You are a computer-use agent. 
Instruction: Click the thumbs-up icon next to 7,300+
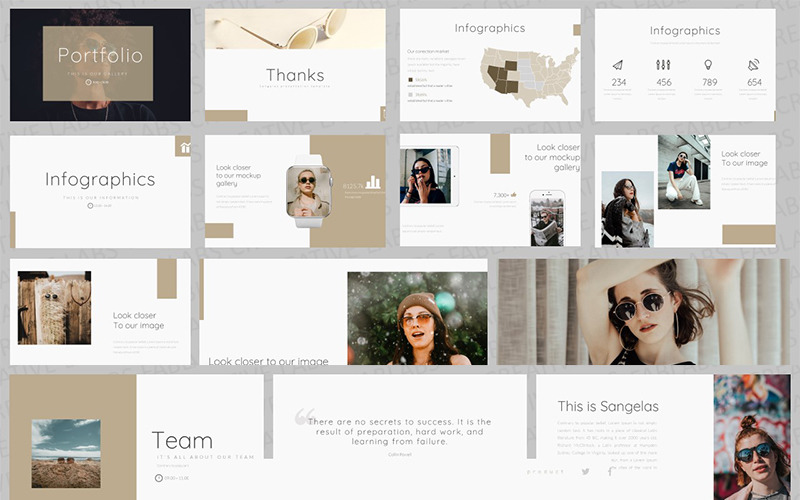[x=514, y=195]
